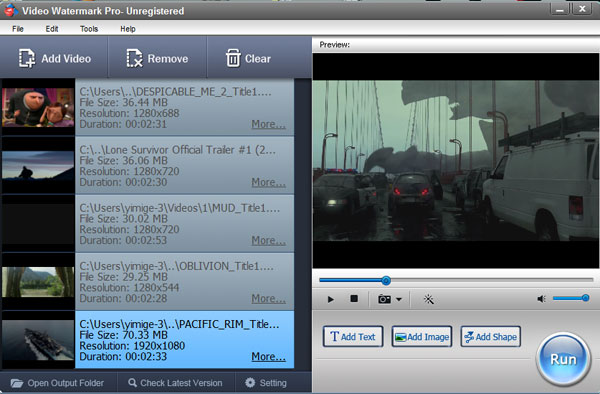
Task: Select the DESPICABLE_ME_2_Title1 file path
Action: tap(175, 92)
